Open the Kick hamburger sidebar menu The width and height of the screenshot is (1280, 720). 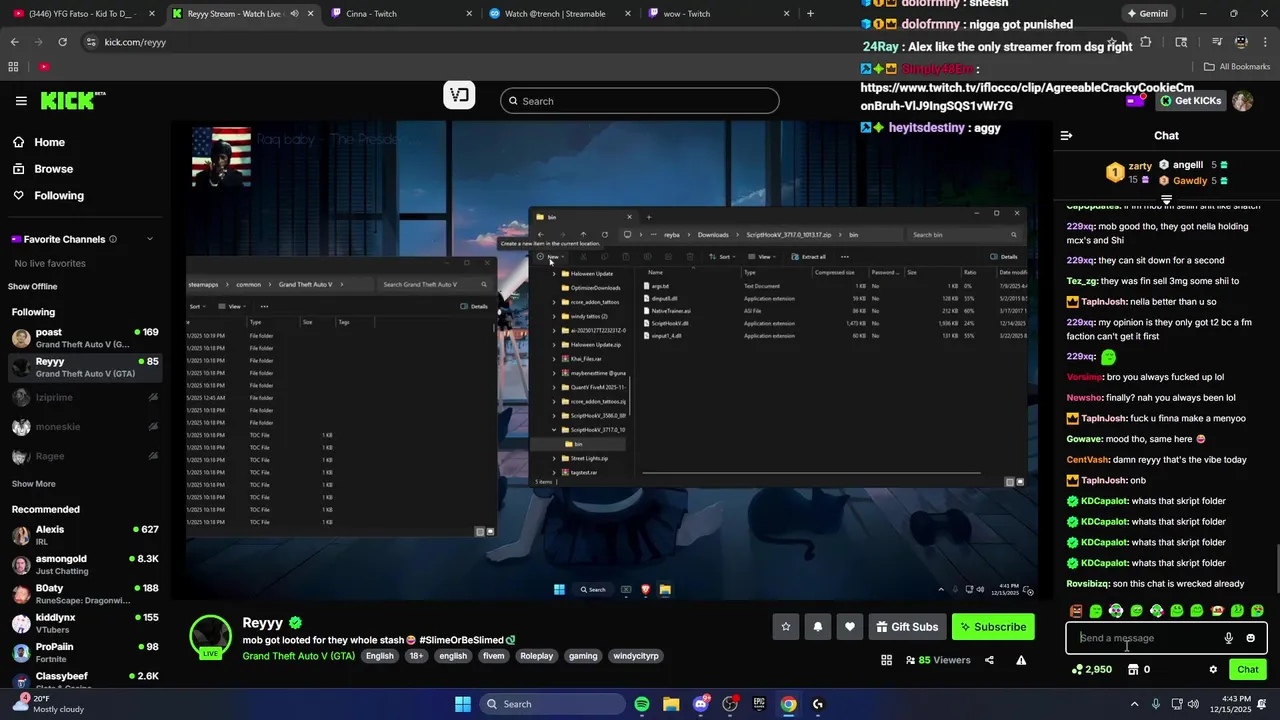tap(21, 101)
